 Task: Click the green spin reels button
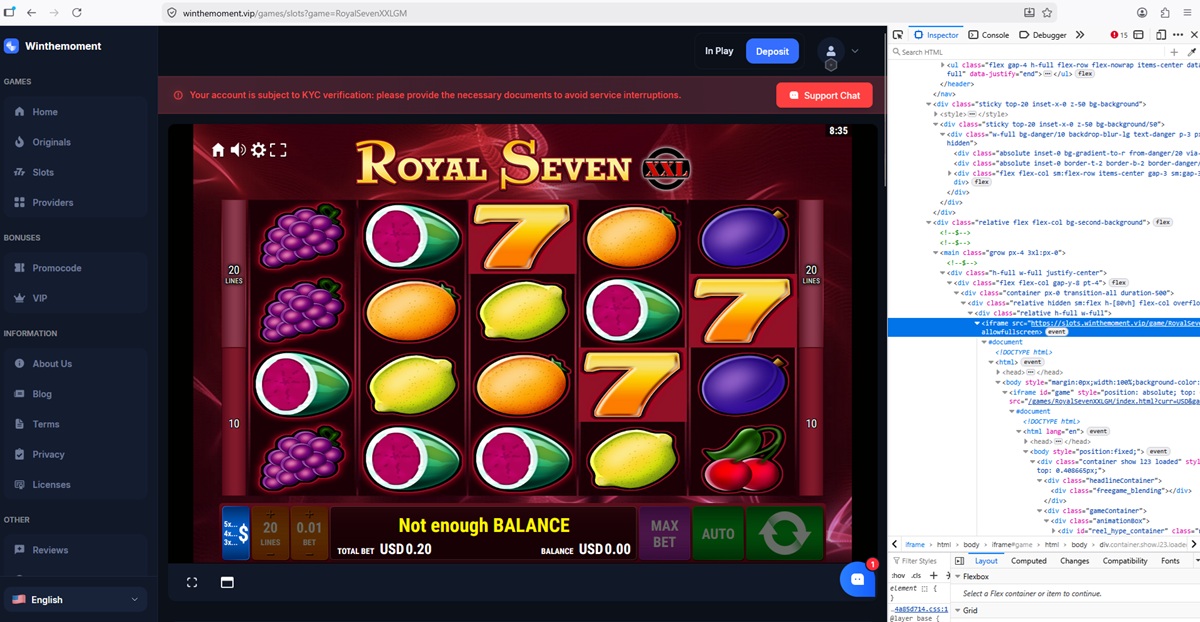click(x=784, y=532)
